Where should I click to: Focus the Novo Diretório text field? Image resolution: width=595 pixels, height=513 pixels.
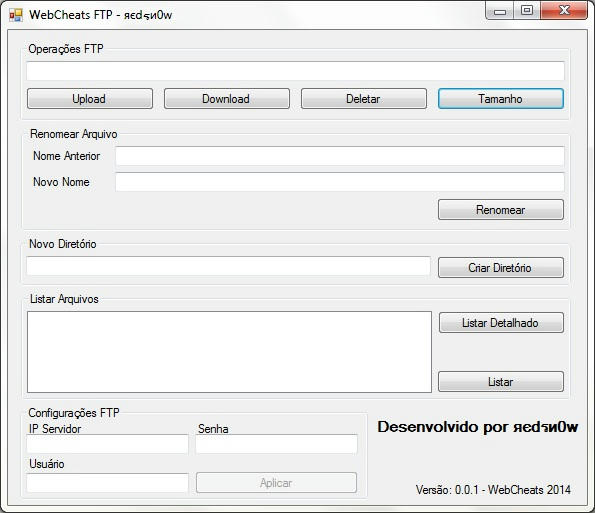[x=228, y=266]
